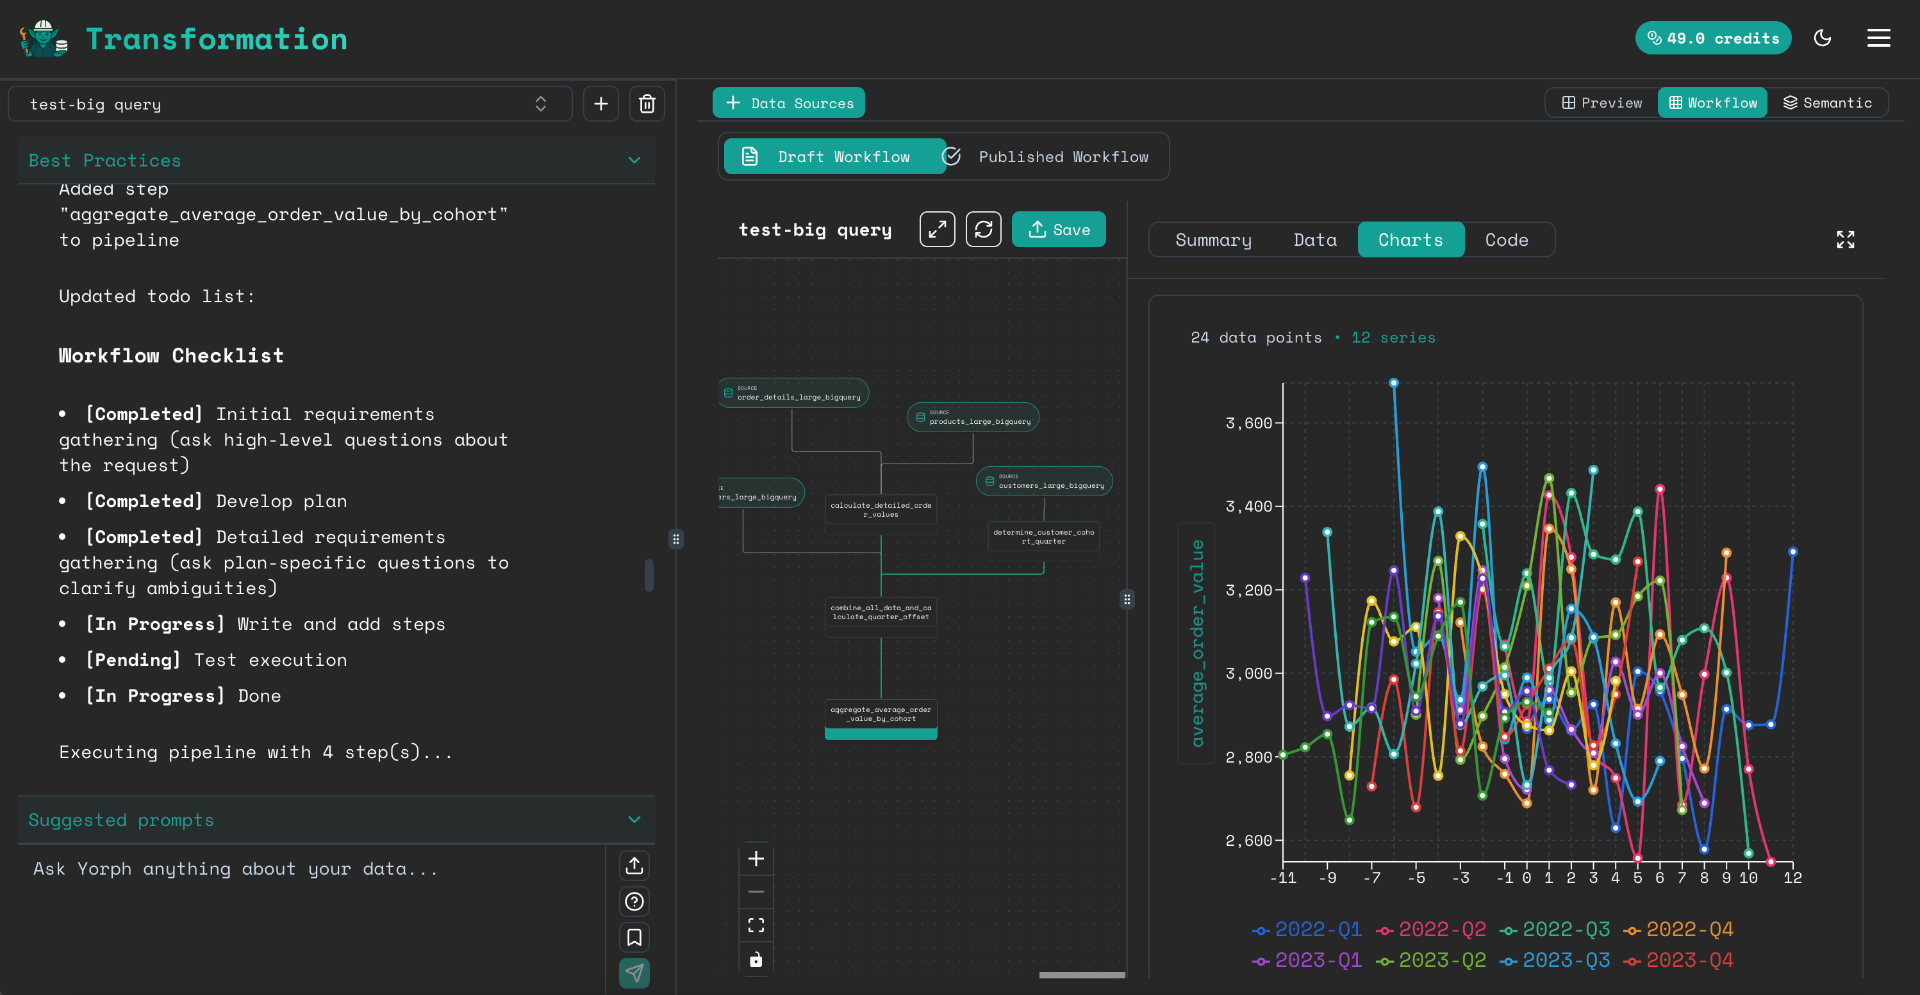The height and width of the screenshot is (995, 1920).
Task: Expand the workflow with the diagonal arrows icon
Action: tap(936, 229)
